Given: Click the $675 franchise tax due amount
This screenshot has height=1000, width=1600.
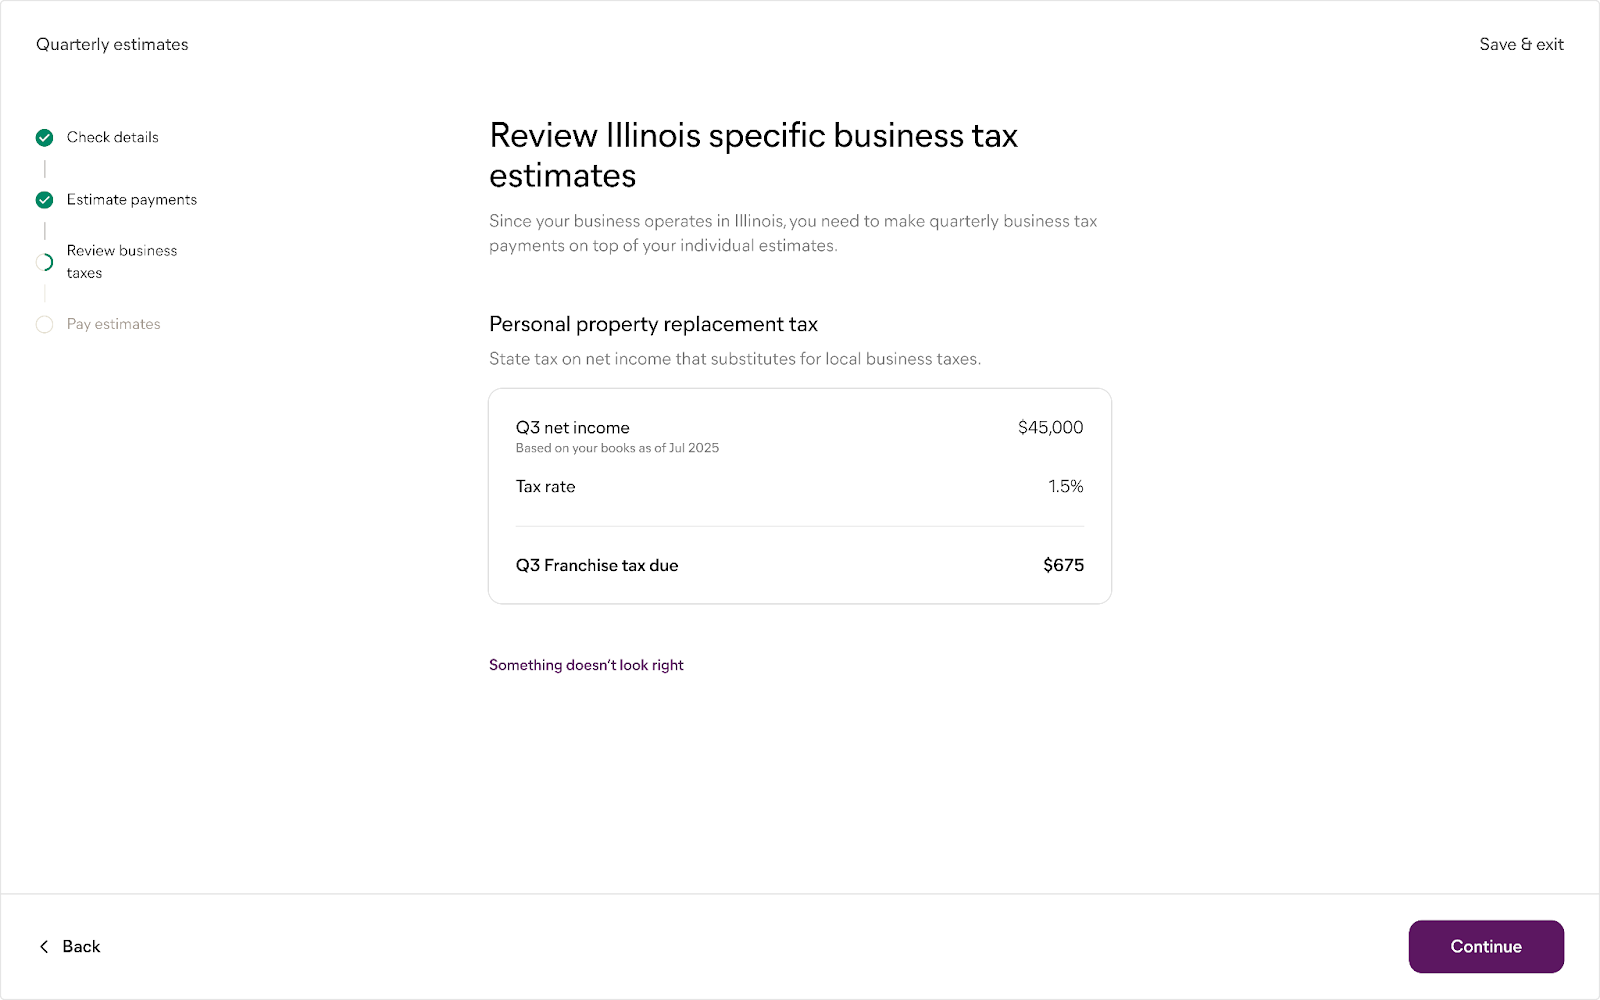Looking at the screenshot, I should pyautogui.click(x=1063, y=565).
